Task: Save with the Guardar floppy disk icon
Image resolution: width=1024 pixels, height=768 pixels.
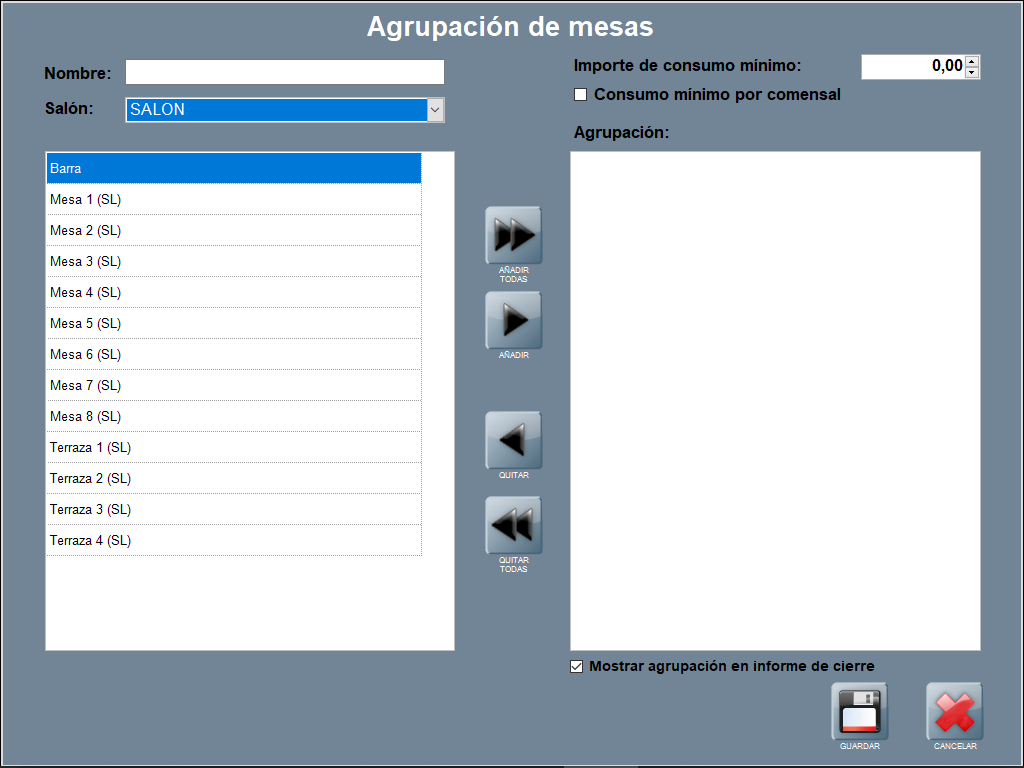Action: click(859, 712)
